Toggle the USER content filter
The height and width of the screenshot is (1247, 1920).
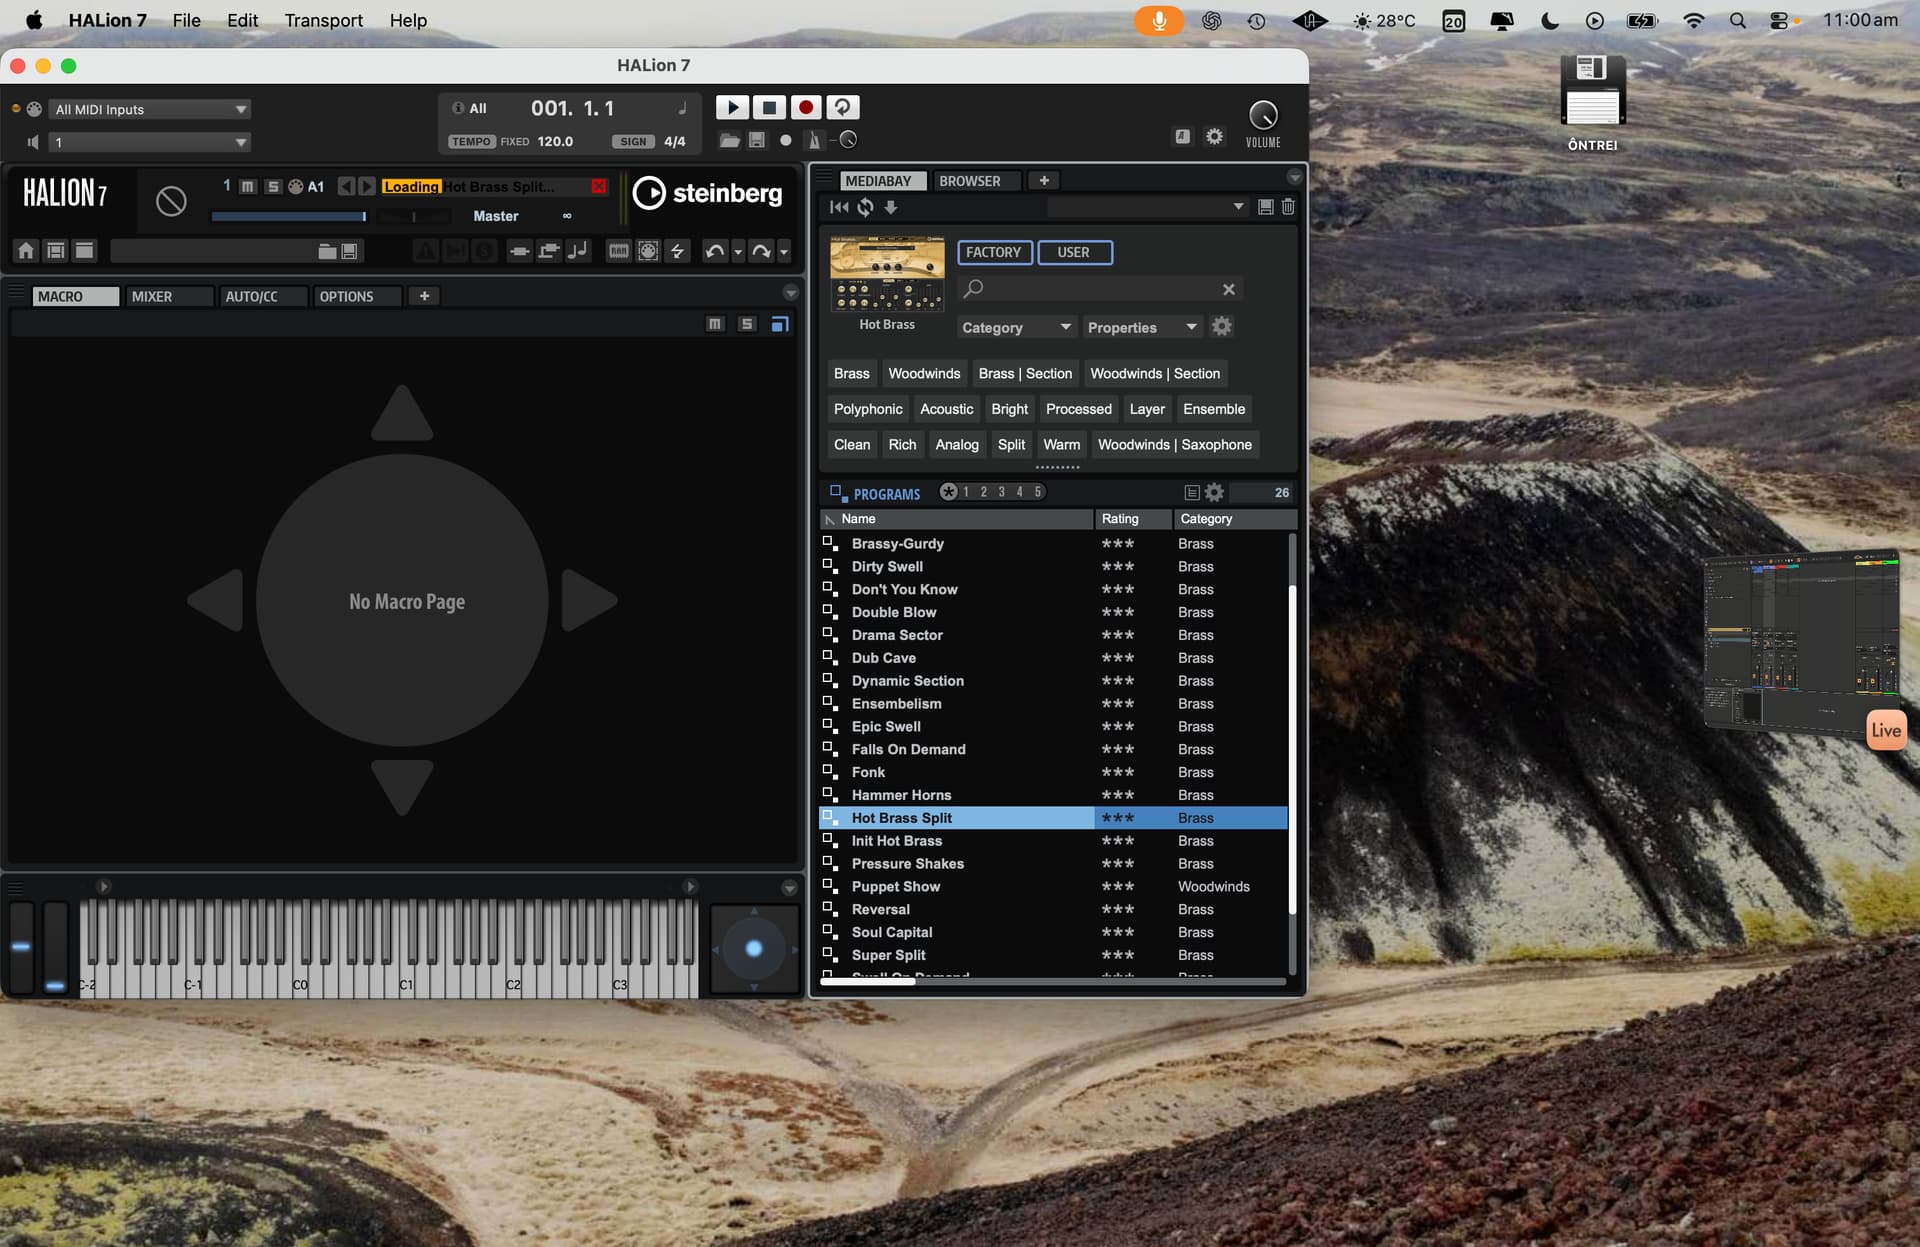click(1074, 252)
